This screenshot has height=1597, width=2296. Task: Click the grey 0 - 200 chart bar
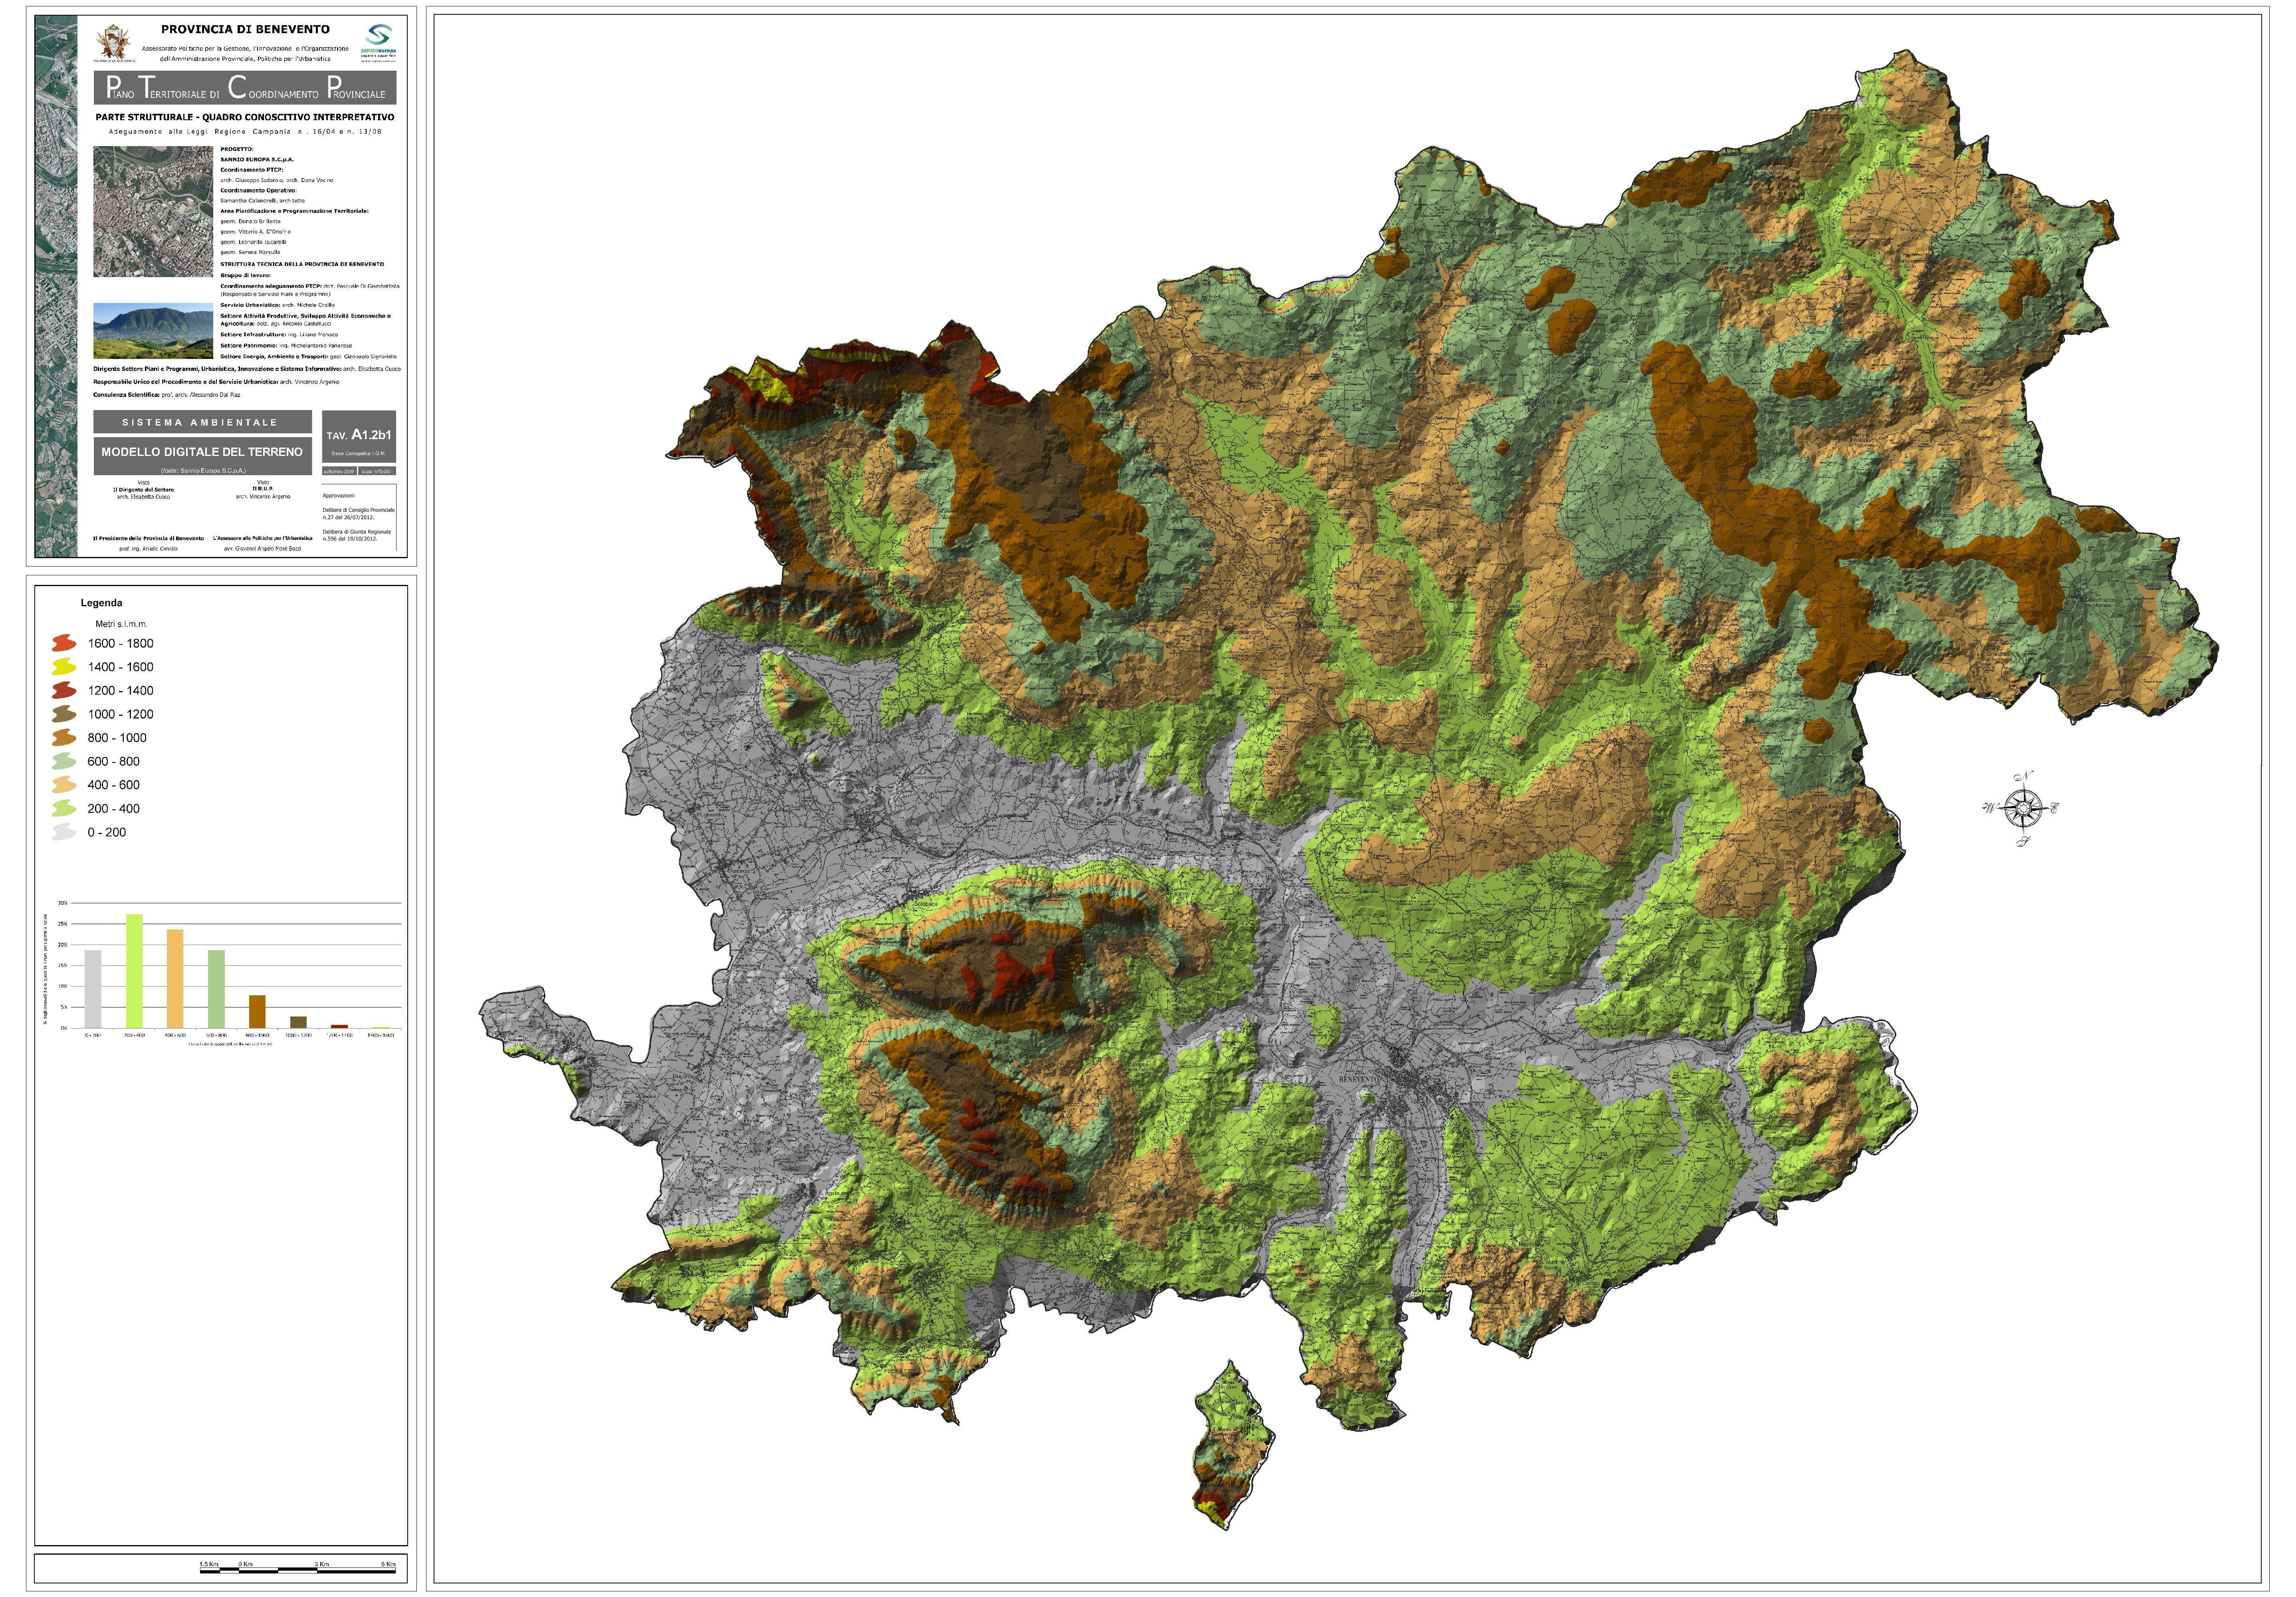pyautogui.click(x=93, y=989)
